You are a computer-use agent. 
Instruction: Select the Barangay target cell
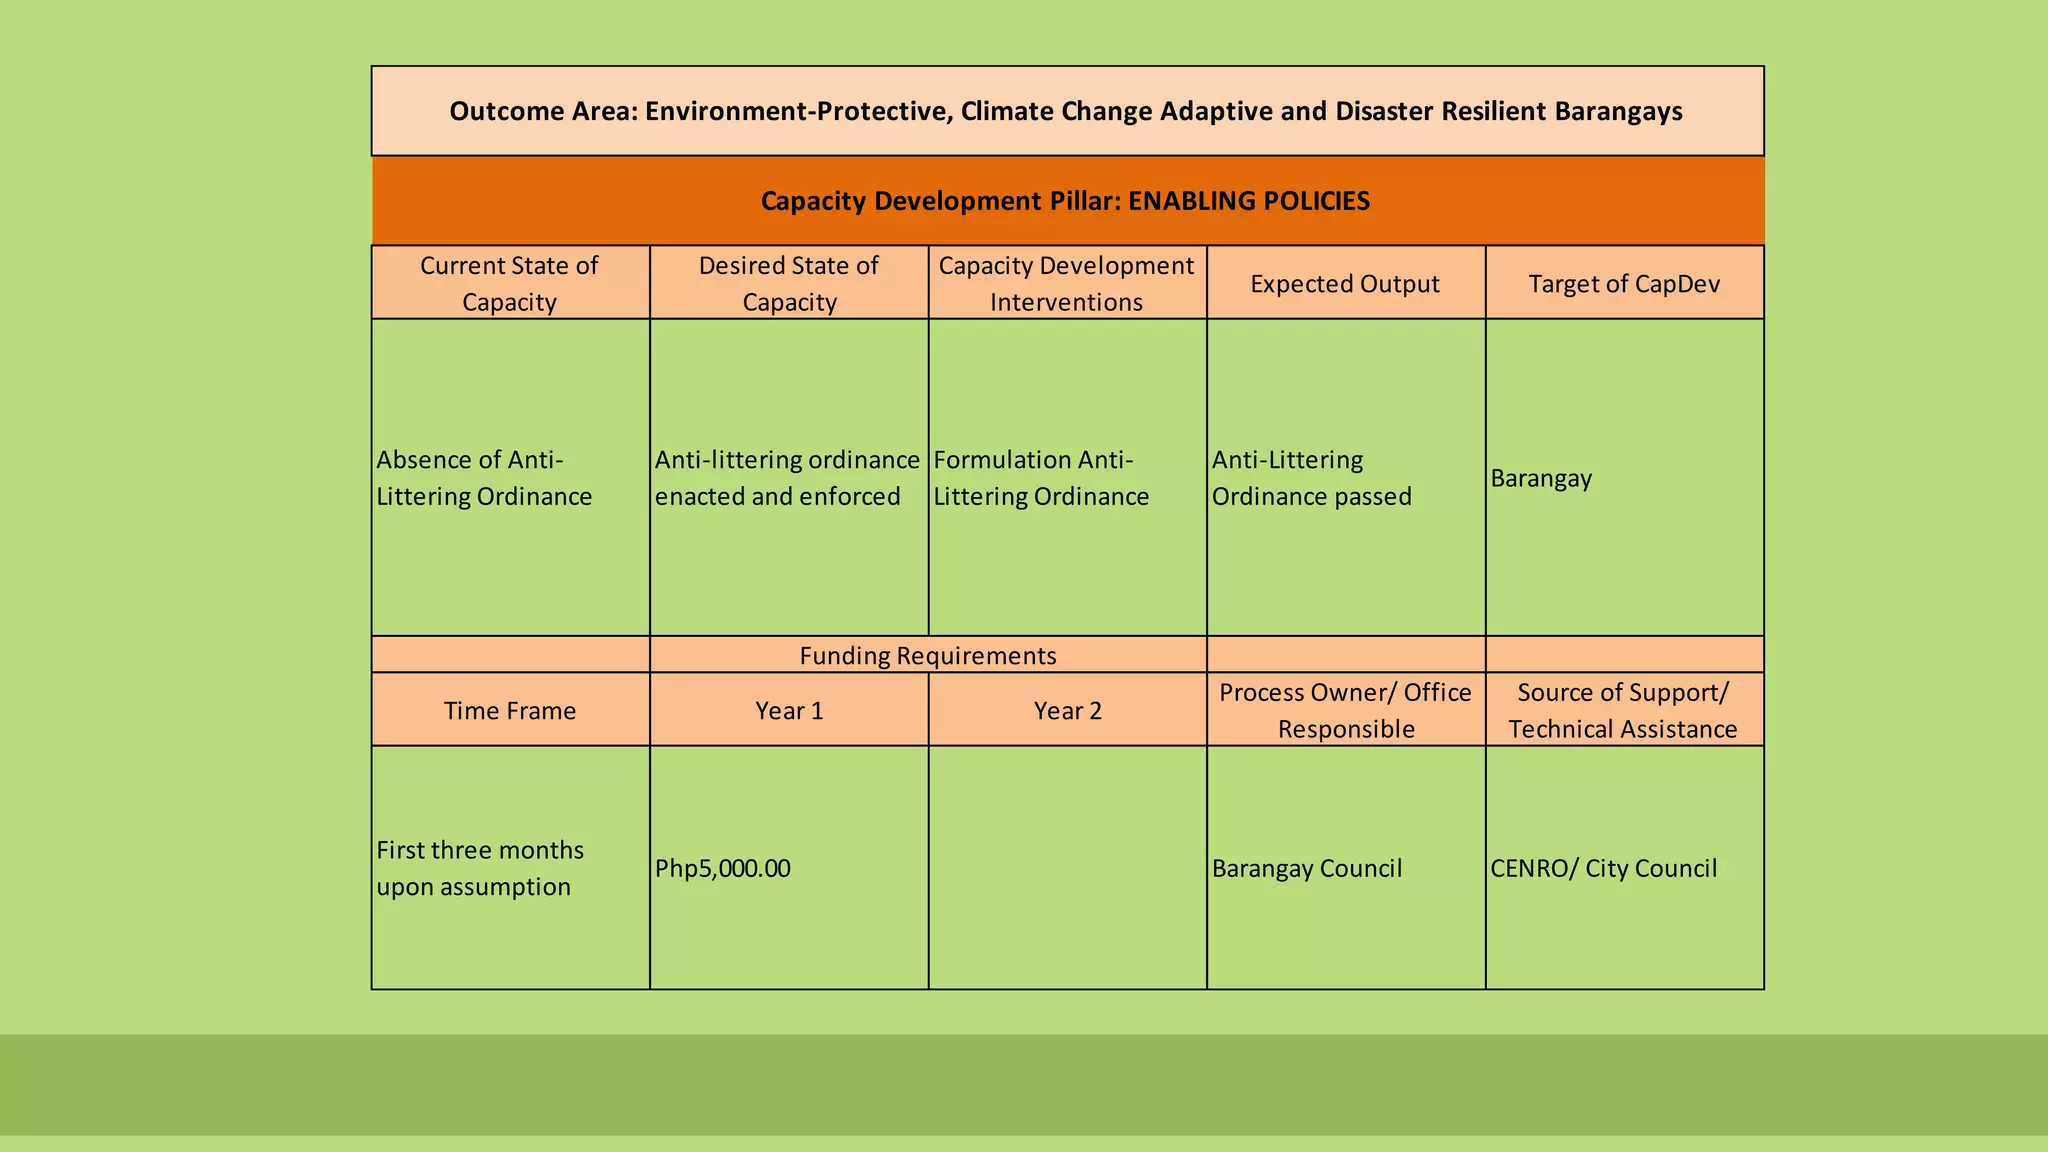tap(1624, 478)
